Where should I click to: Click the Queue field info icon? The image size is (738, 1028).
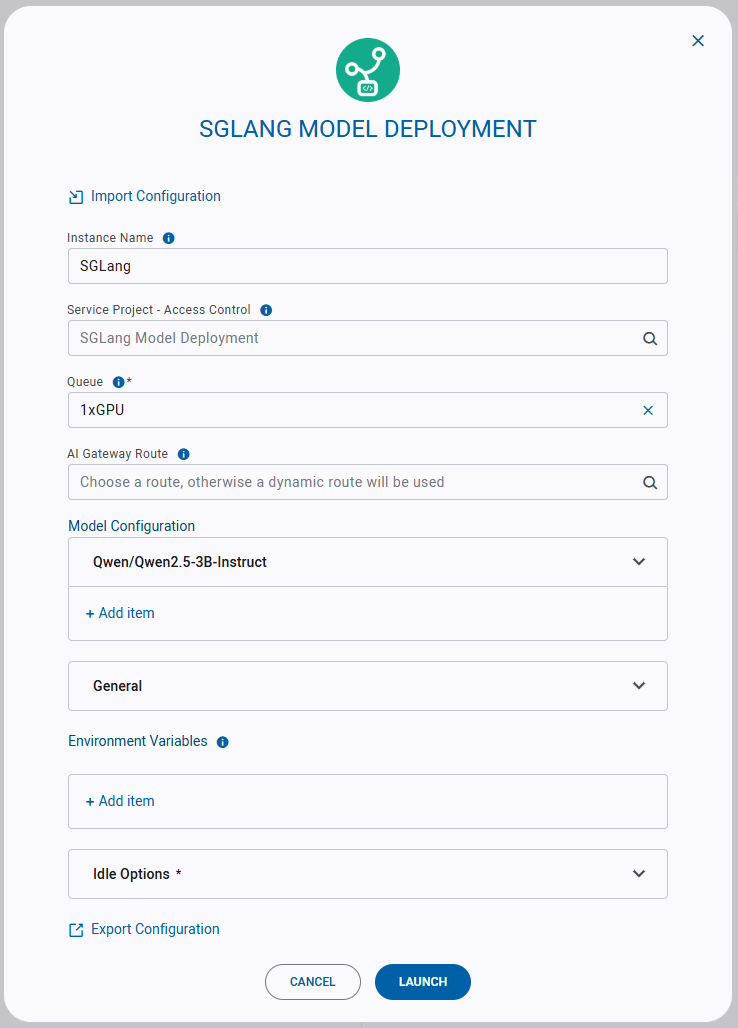tap(119, 382)
